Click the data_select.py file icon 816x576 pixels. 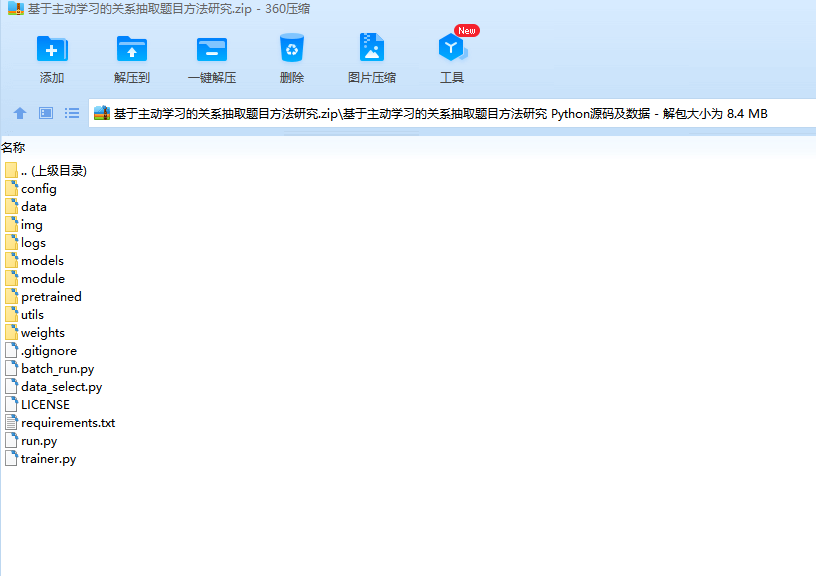pos(11,387)
